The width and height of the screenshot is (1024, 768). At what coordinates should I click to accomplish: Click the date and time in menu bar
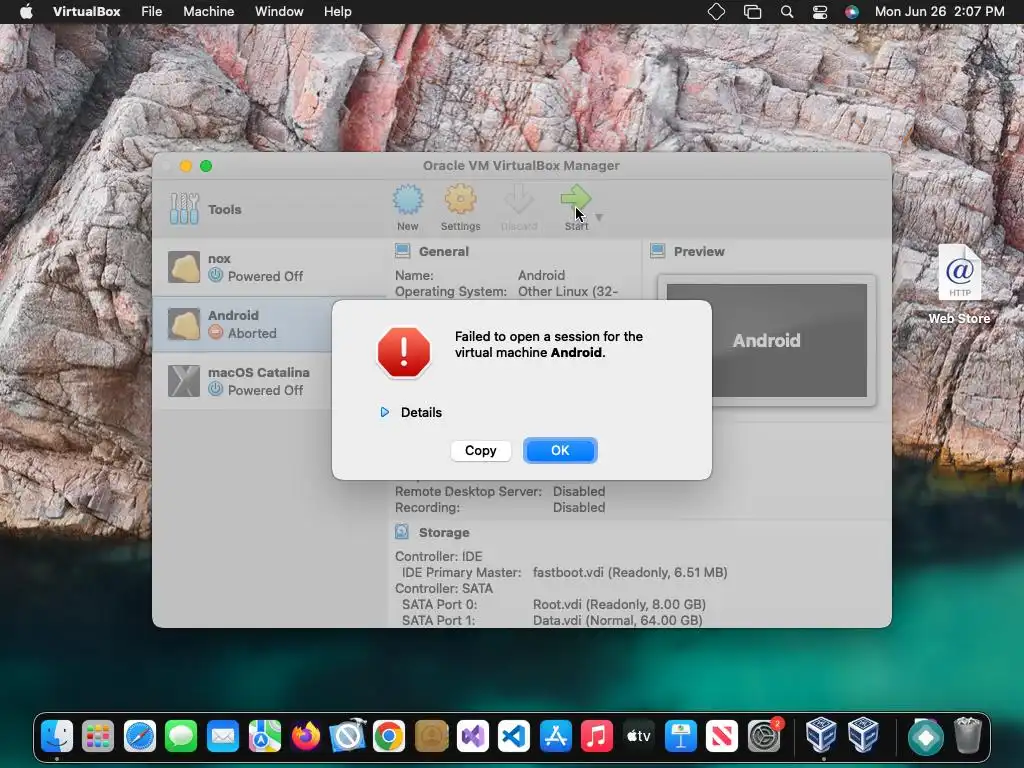click(939, 12)
